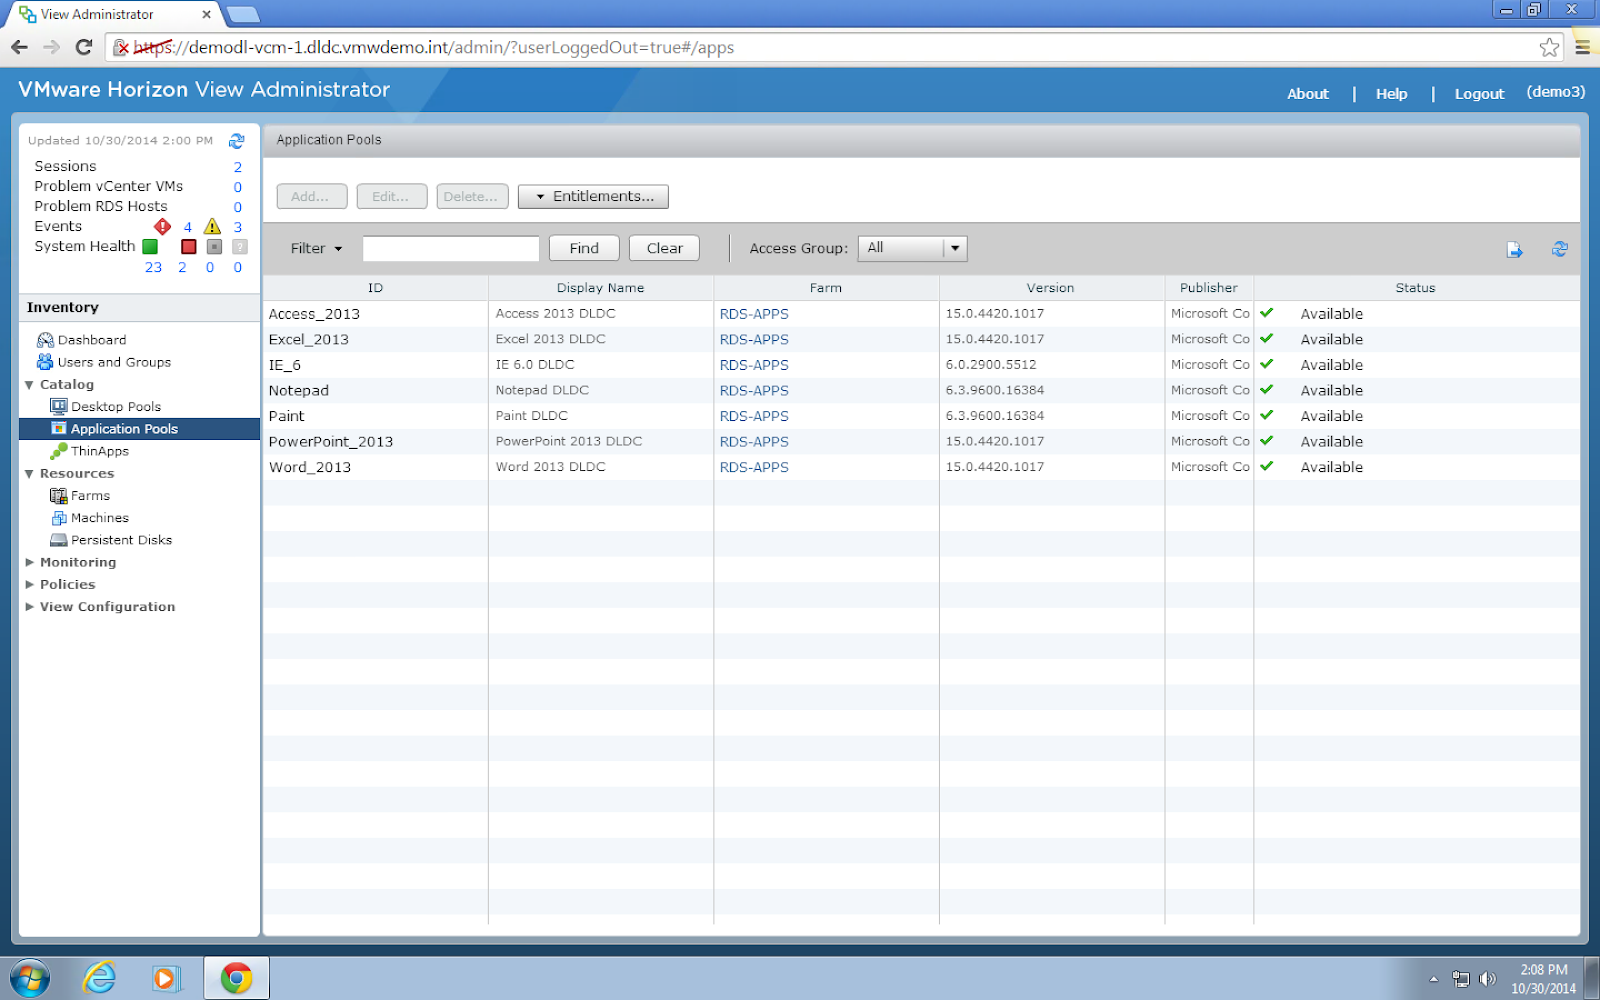The width and height of the screenshot is (1600, 1000).
Task: Sort by the Status column header
Action: point(1416,288)
